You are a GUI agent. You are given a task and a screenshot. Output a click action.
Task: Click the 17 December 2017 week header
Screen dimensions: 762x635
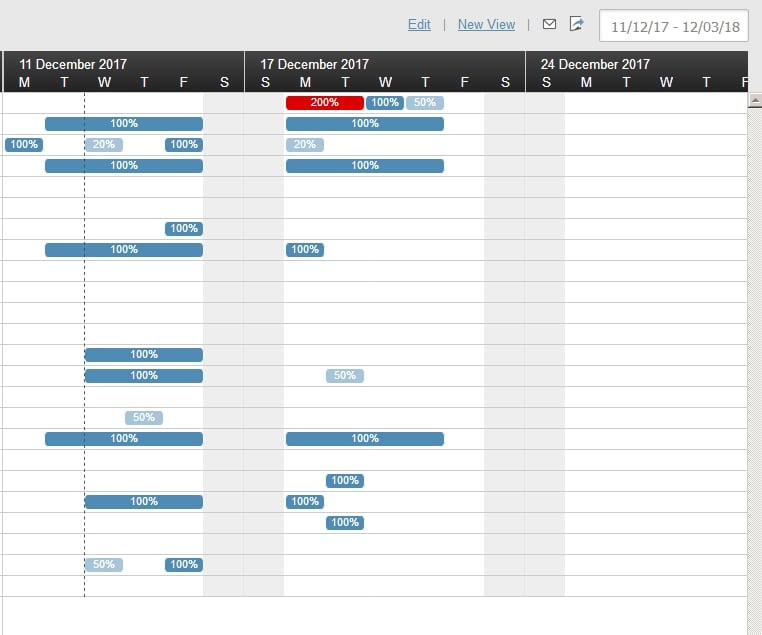(x=314, y=64)
